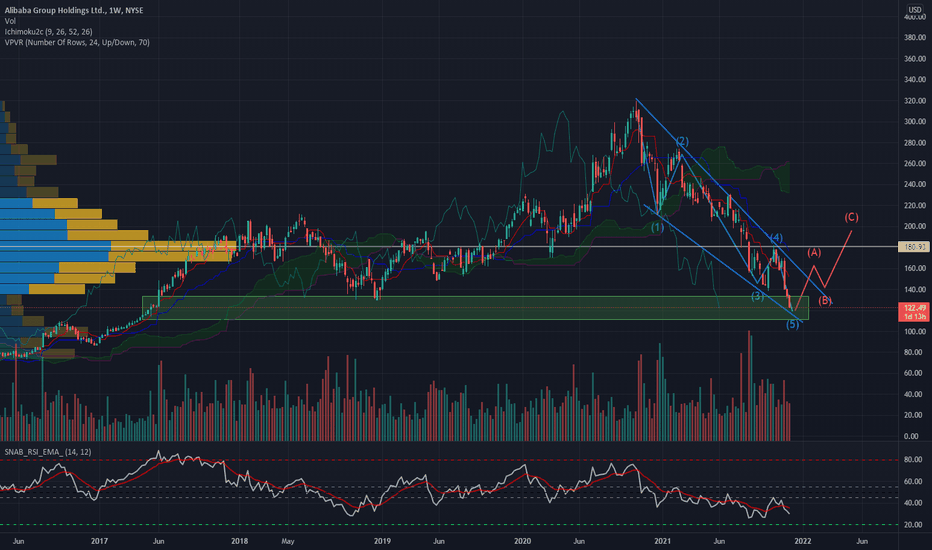
Task: Click the 2017 time axis label
Action: 99,541
